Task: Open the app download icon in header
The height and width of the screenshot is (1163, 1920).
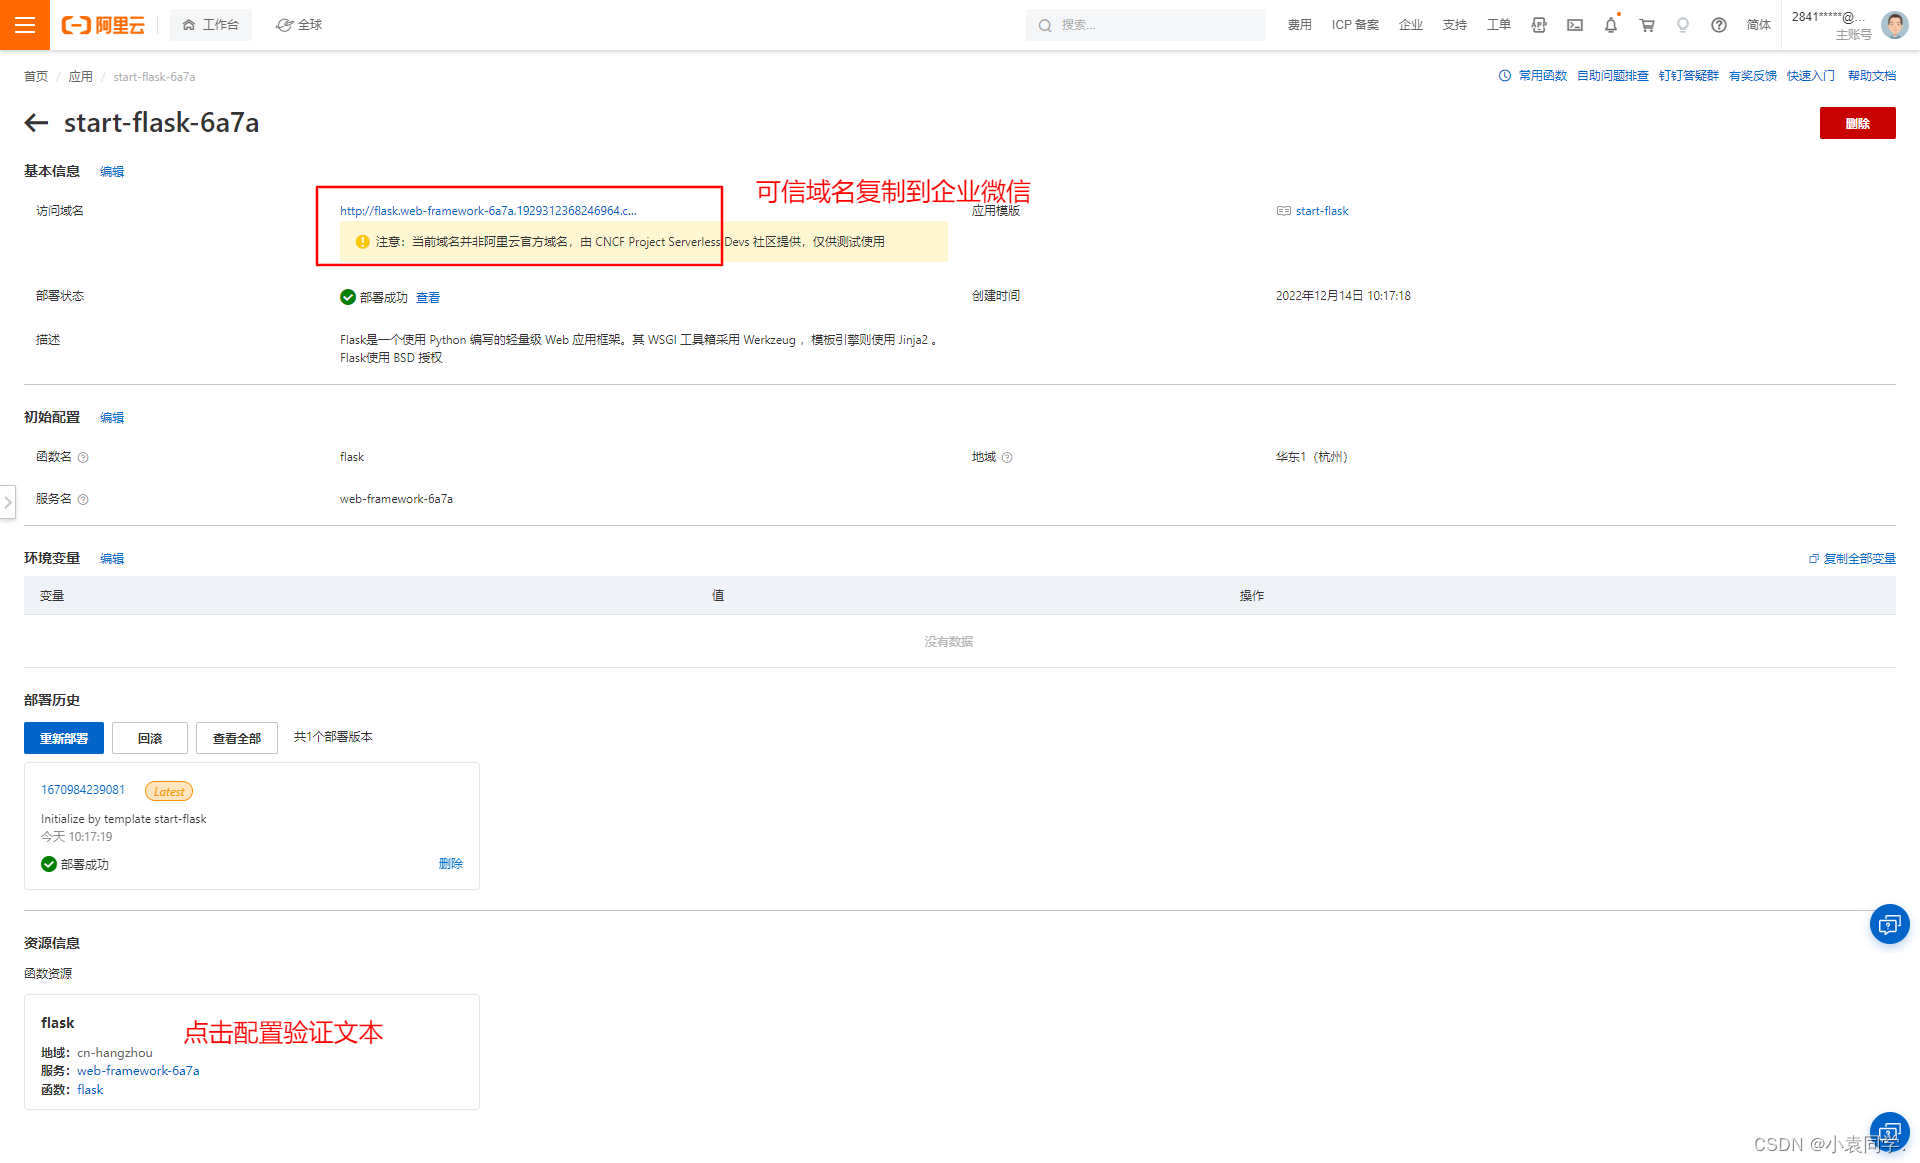Action: (x=1539, y=25)
